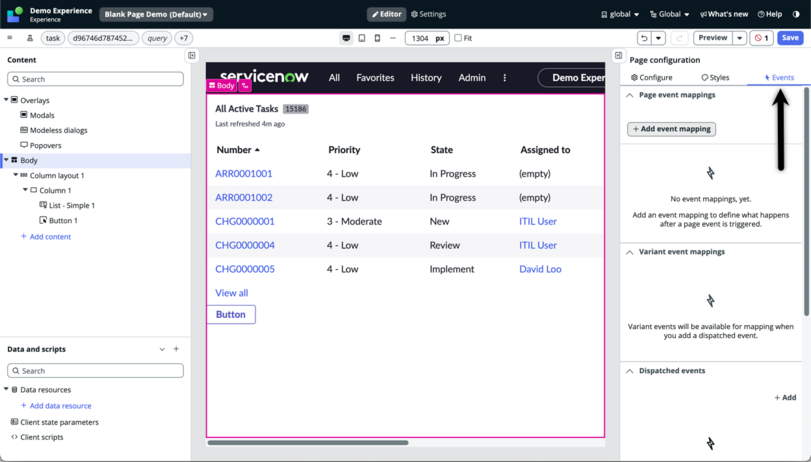Collapse the Dispatched events section
811x462 pixels.
pos(629,371)
